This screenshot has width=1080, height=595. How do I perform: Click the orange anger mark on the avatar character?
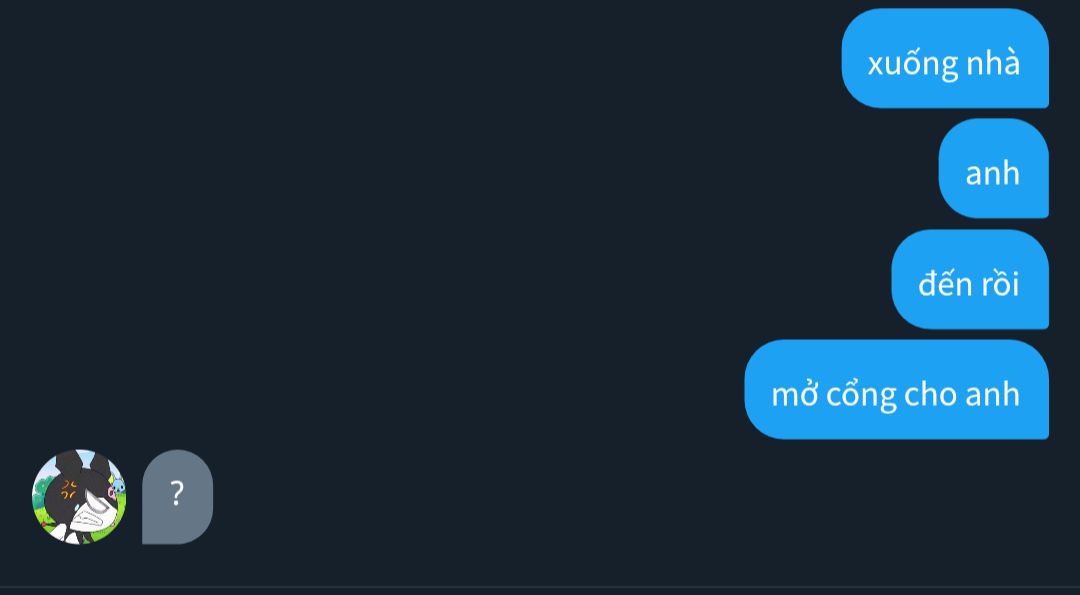pyautogui.click(x=69, y=490)
